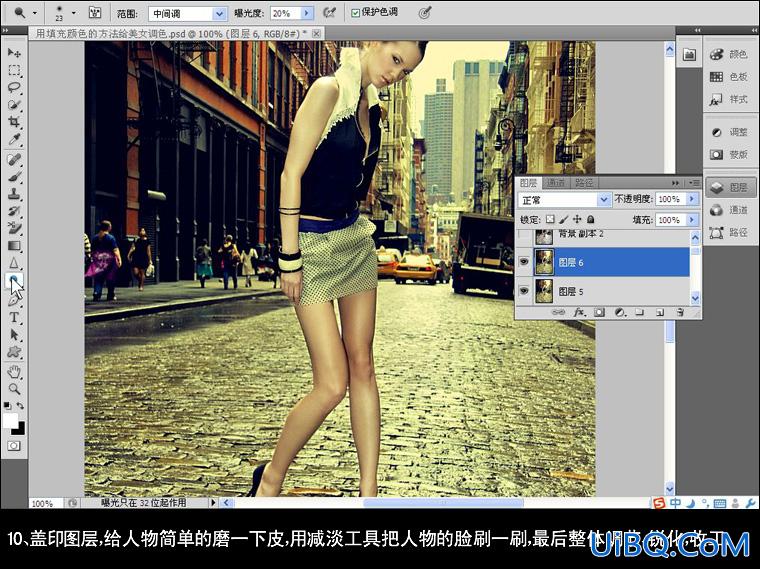Select the Custom Shape tool
The height and width of the screenshot is (569, 760).
pyautogui.click(x=14, y=352)
